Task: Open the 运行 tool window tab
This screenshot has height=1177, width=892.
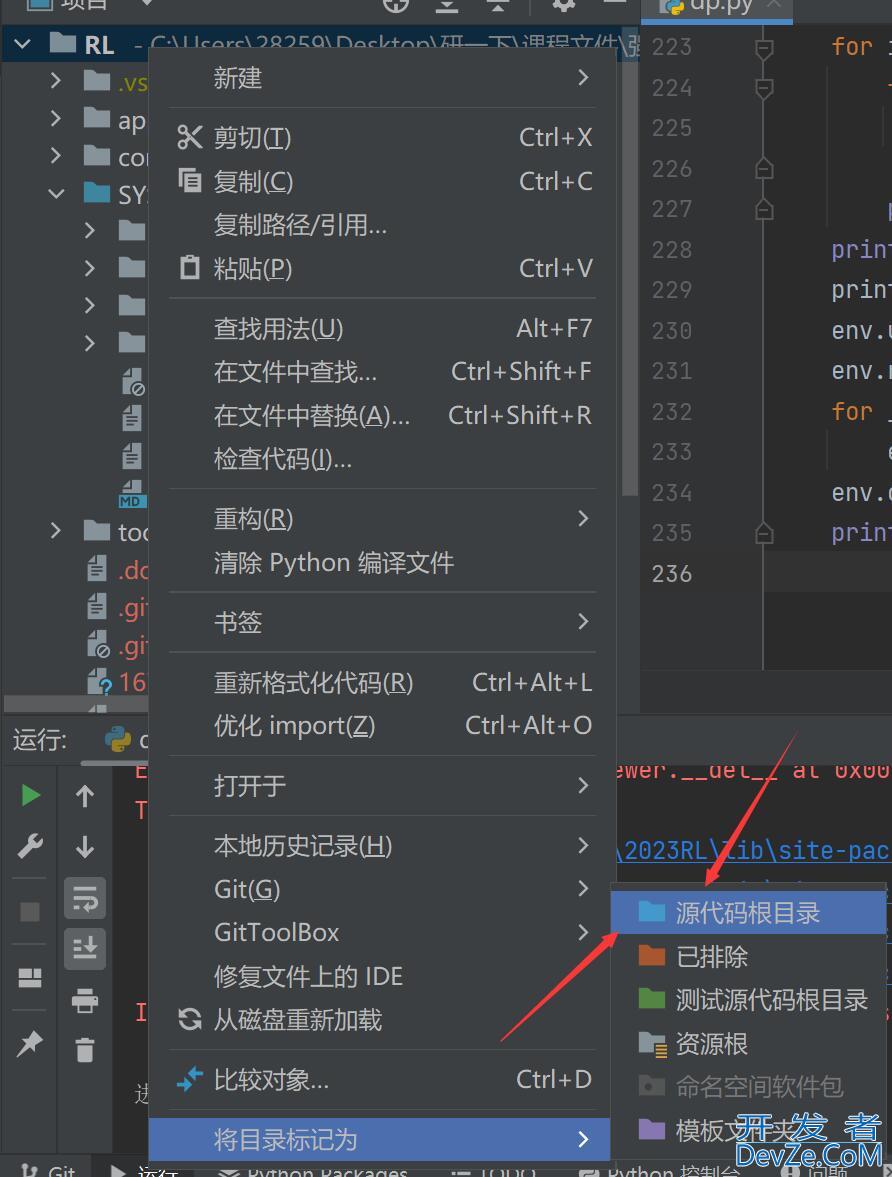Action: (x=143, y=1169)
